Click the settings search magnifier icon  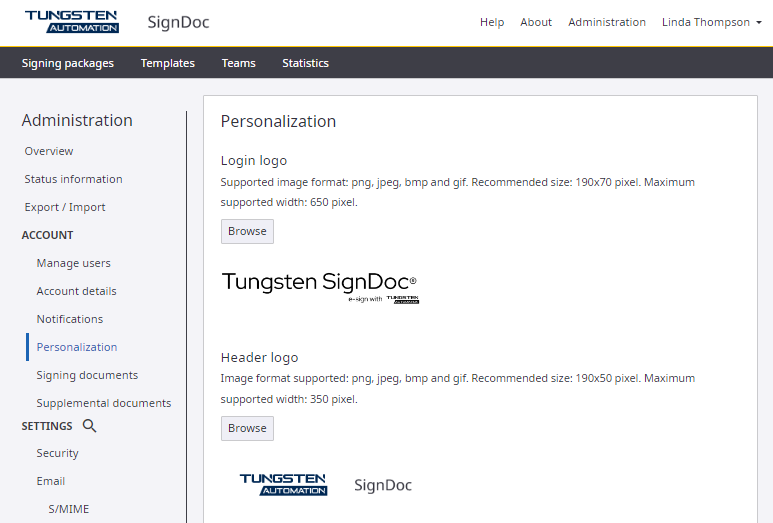tap(89, 426)
